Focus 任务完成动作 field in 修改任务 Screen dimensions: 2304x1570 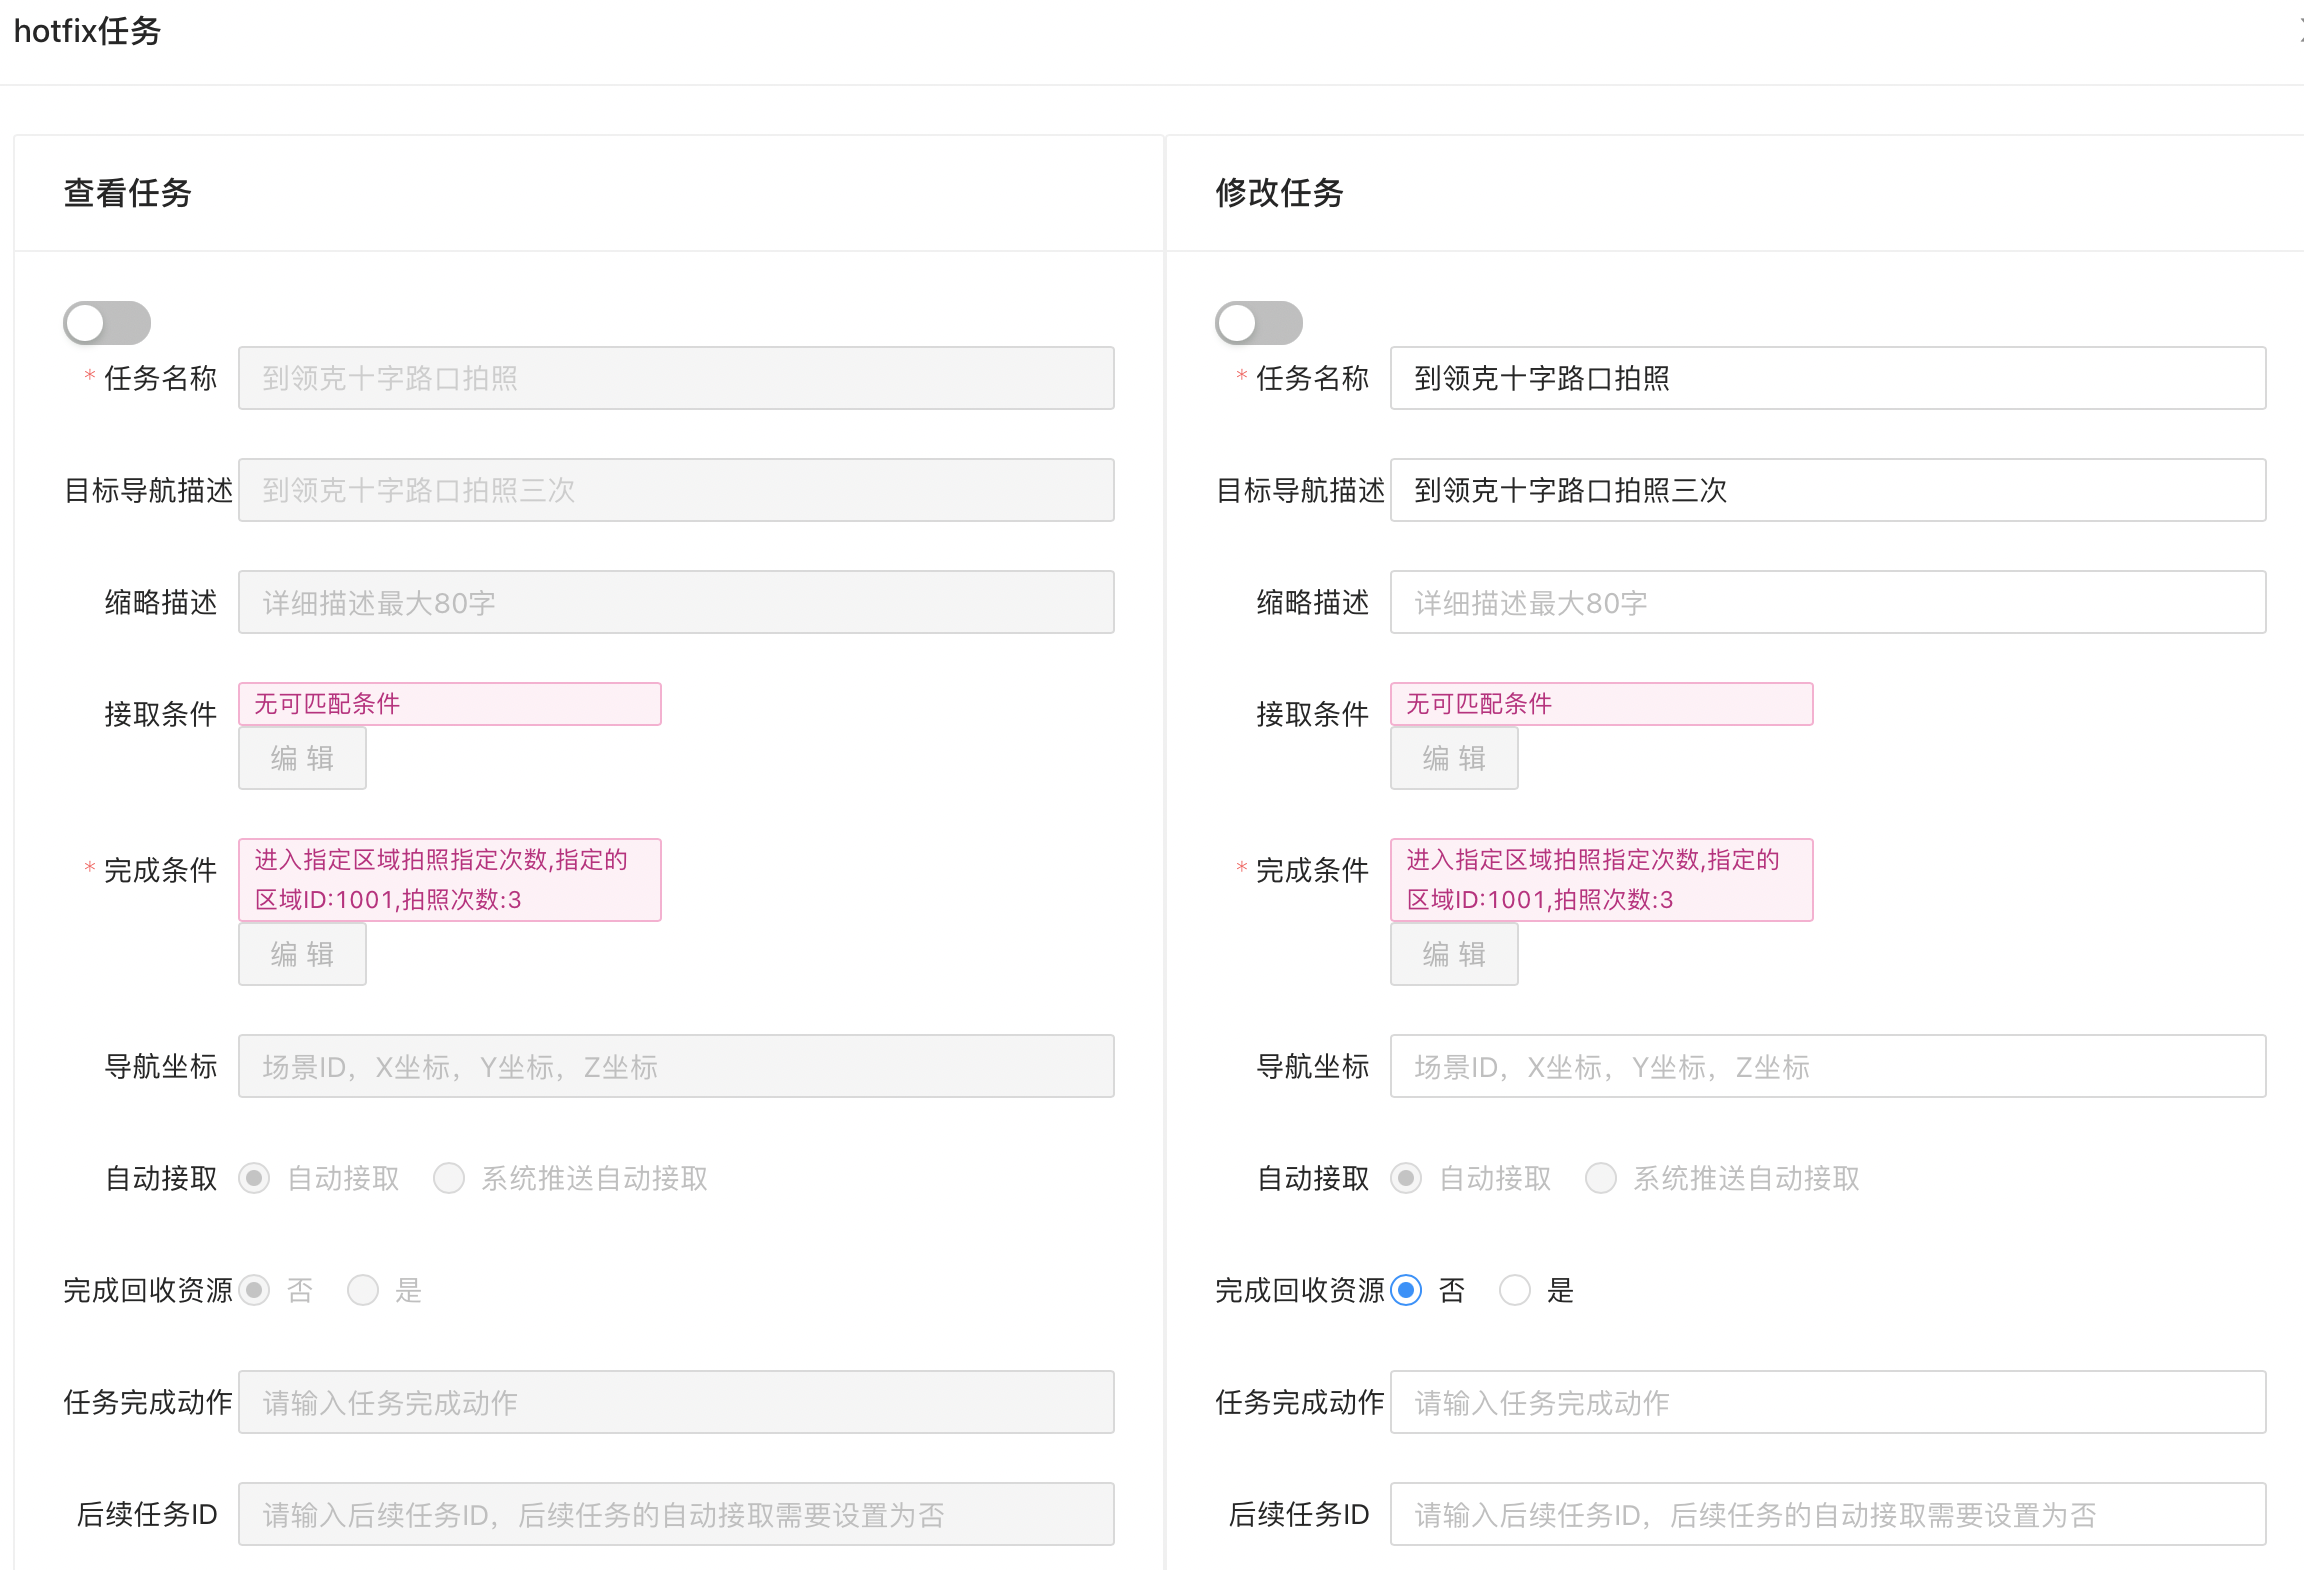click(1827, 1402)
